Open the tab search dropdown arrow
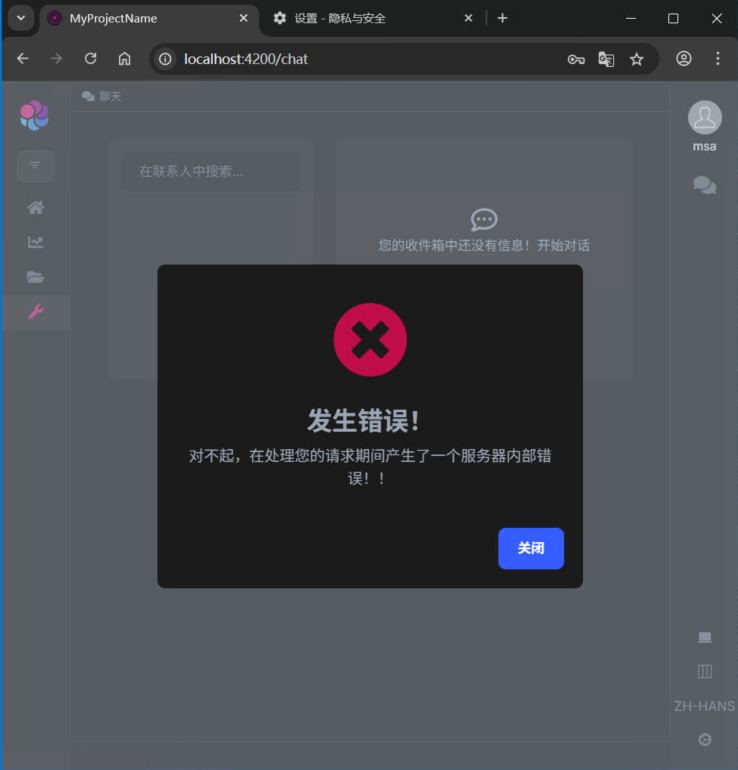The image size is (738, 770). [x=21, y=18]
